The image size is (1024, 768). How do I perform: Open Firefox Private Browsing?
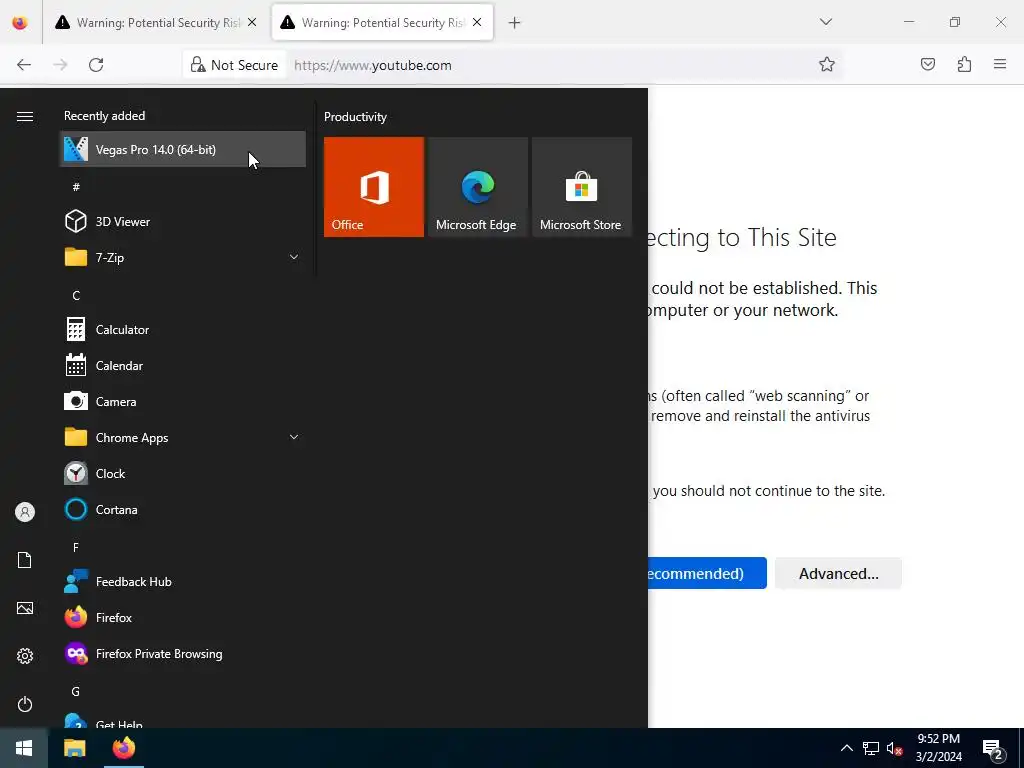pos(183,654)
